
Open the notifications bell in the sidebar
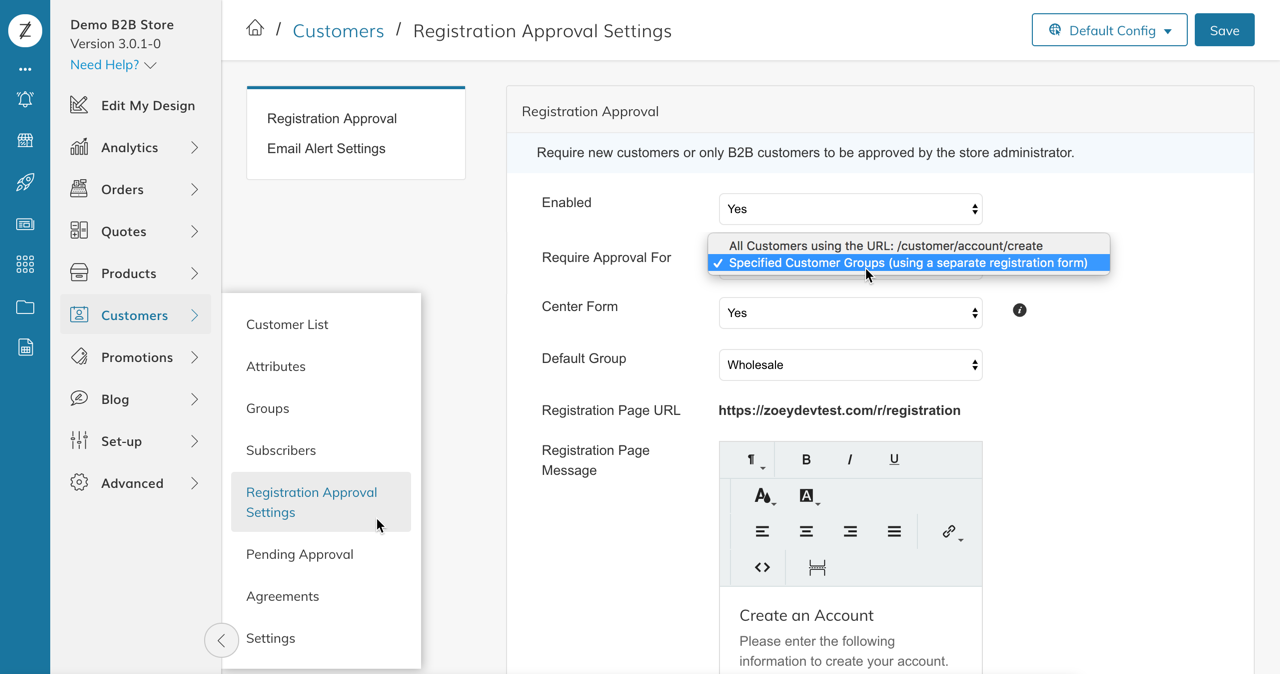click(25, 99)
